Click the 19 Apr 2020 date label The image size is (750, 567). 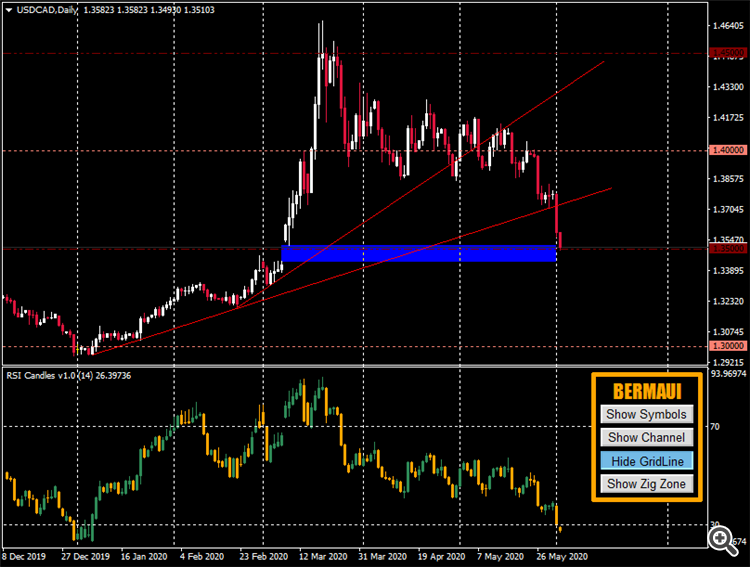coord(441,556)
